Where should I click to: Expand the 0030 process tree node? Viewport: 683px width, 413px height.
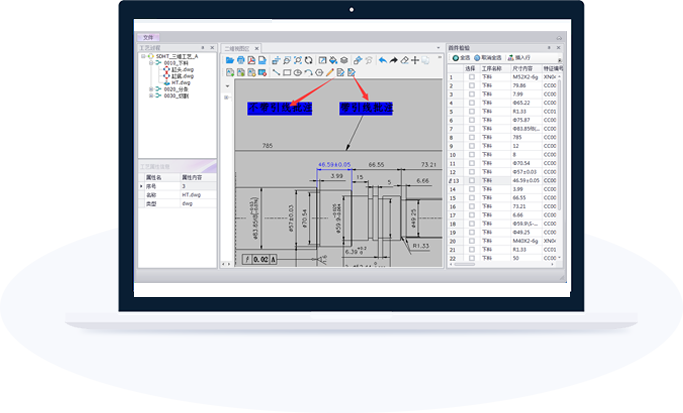(x=151, y=95)
